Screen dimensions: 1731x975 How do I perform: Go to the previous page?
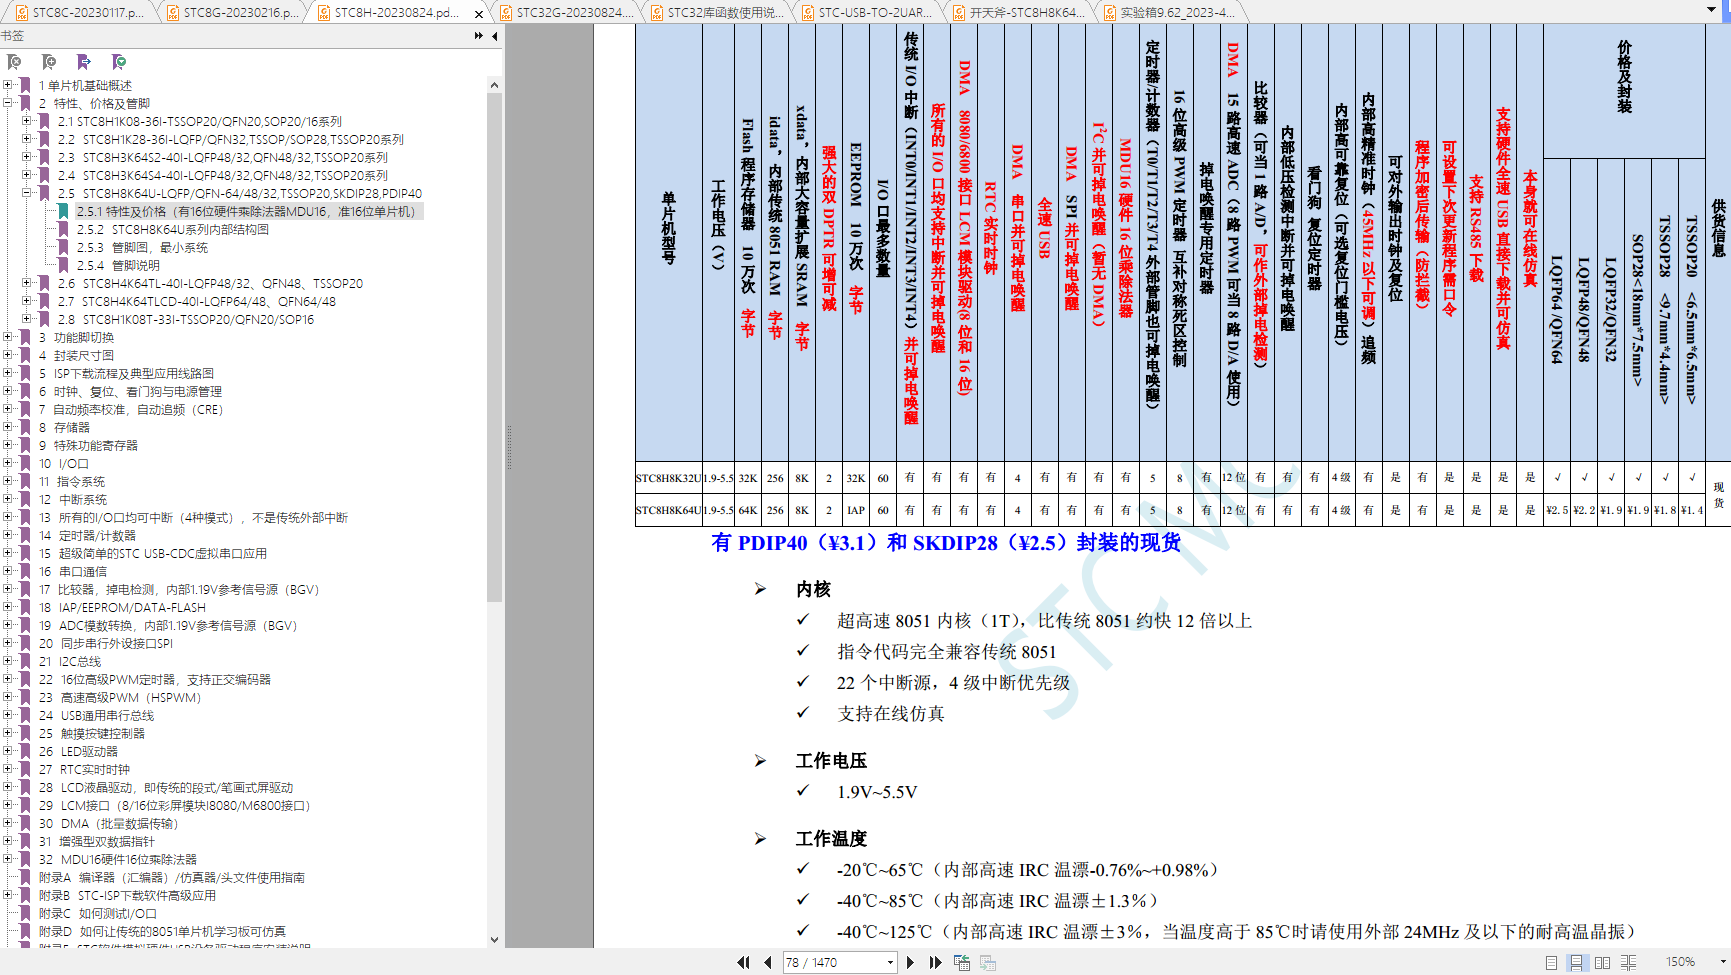click(x=768, y=962)
